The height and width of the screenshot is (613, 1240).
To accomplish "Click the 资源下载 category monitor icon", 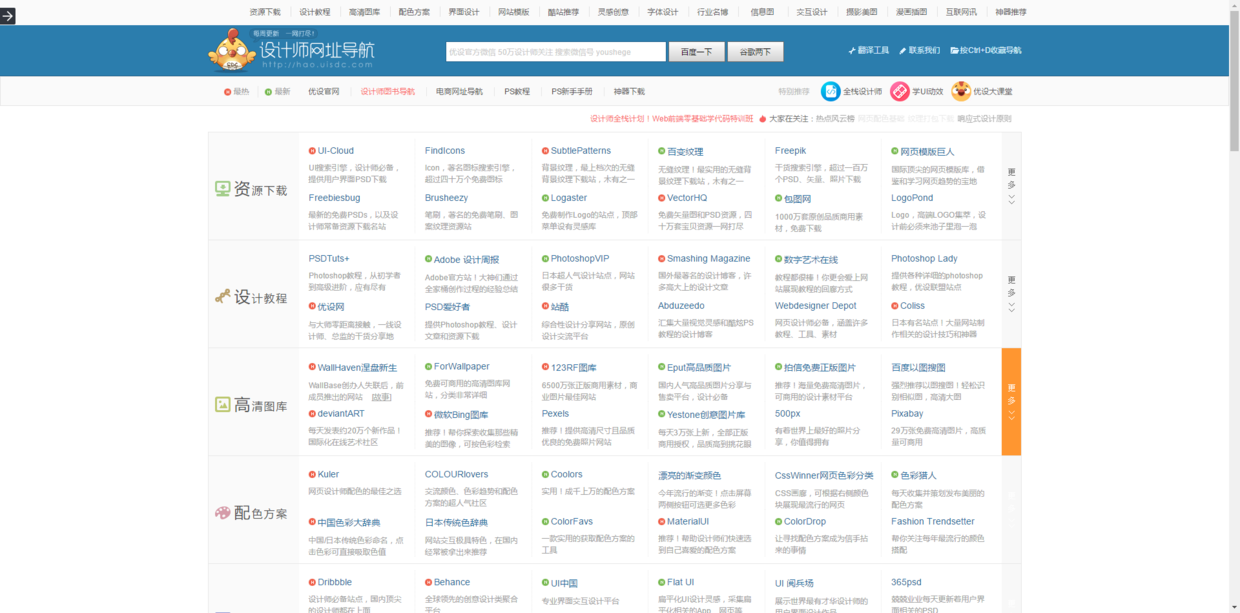I will (x=223, y=188).
